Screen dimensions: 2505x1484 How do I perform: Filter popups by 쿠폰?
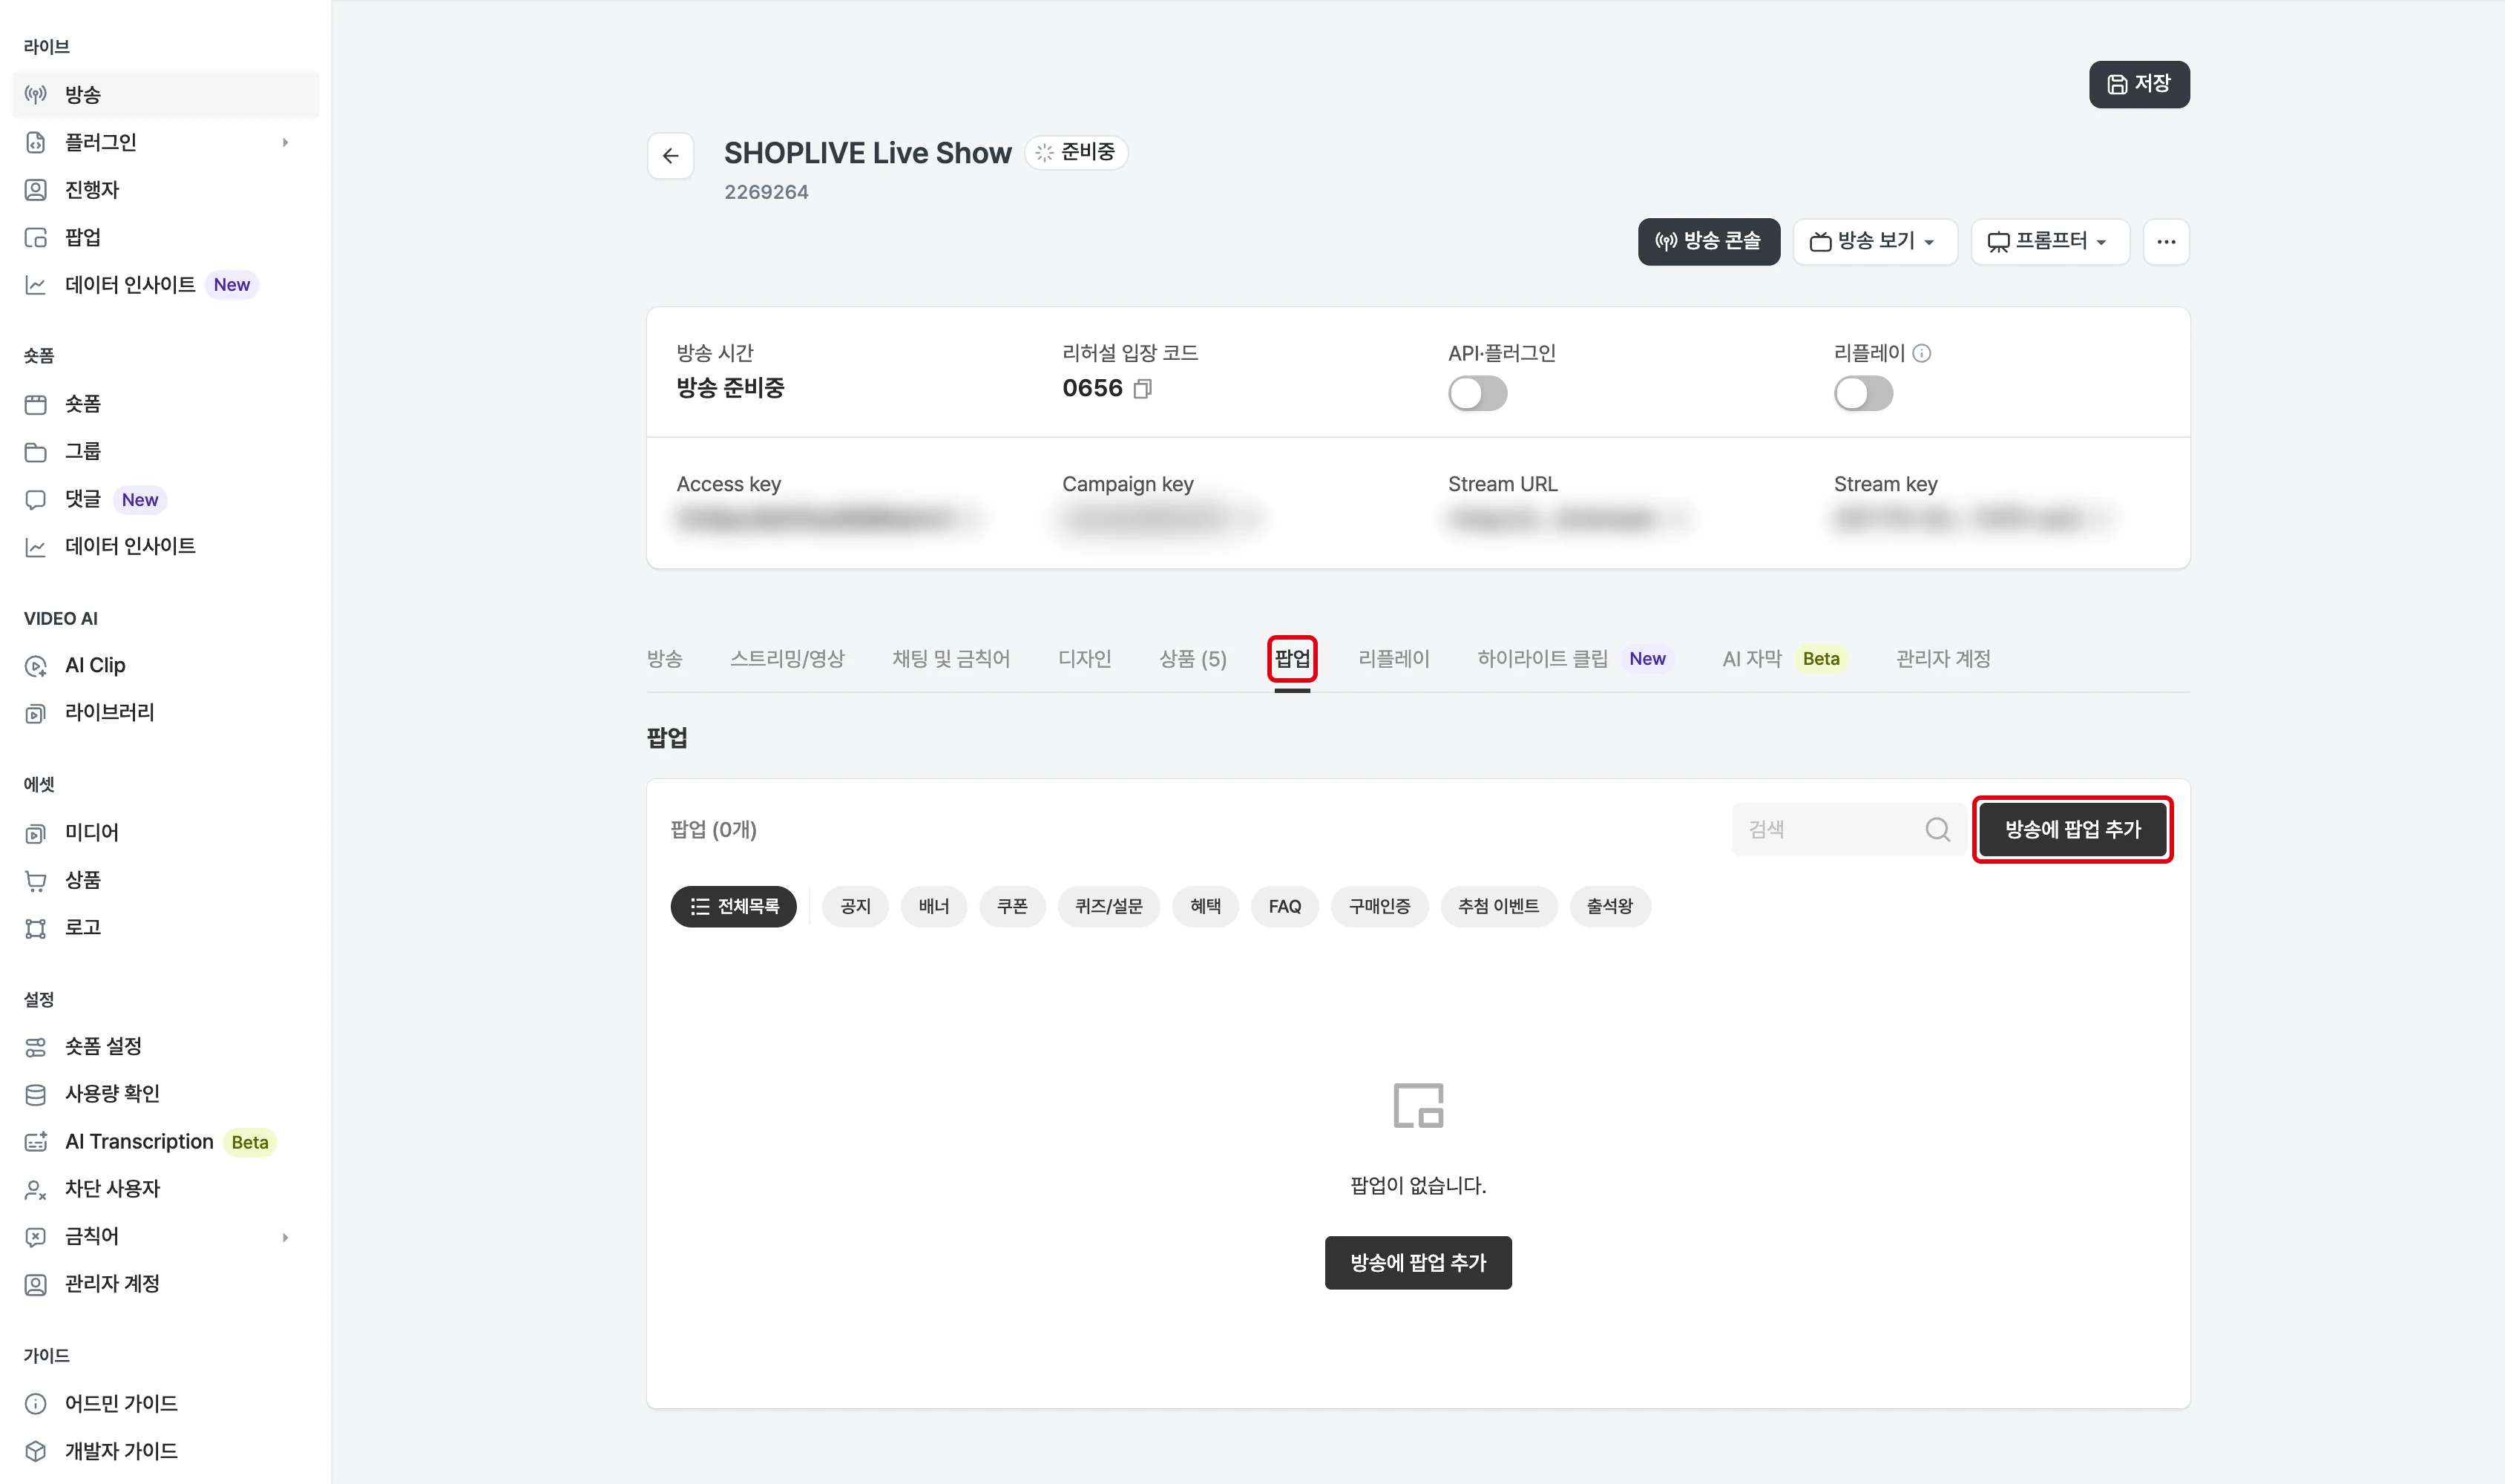[x=1012, y=907]
